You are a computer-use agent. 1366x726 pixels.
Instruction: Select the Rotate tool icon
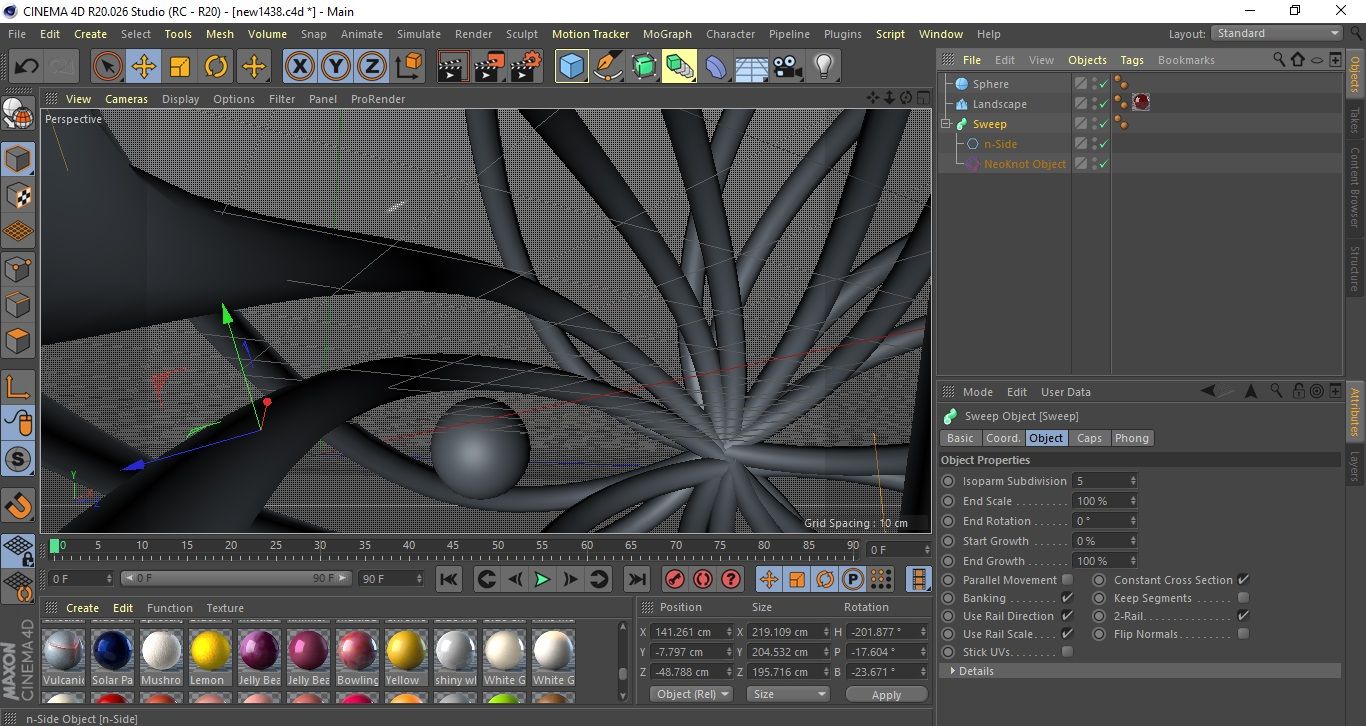[x=216, y=67]
